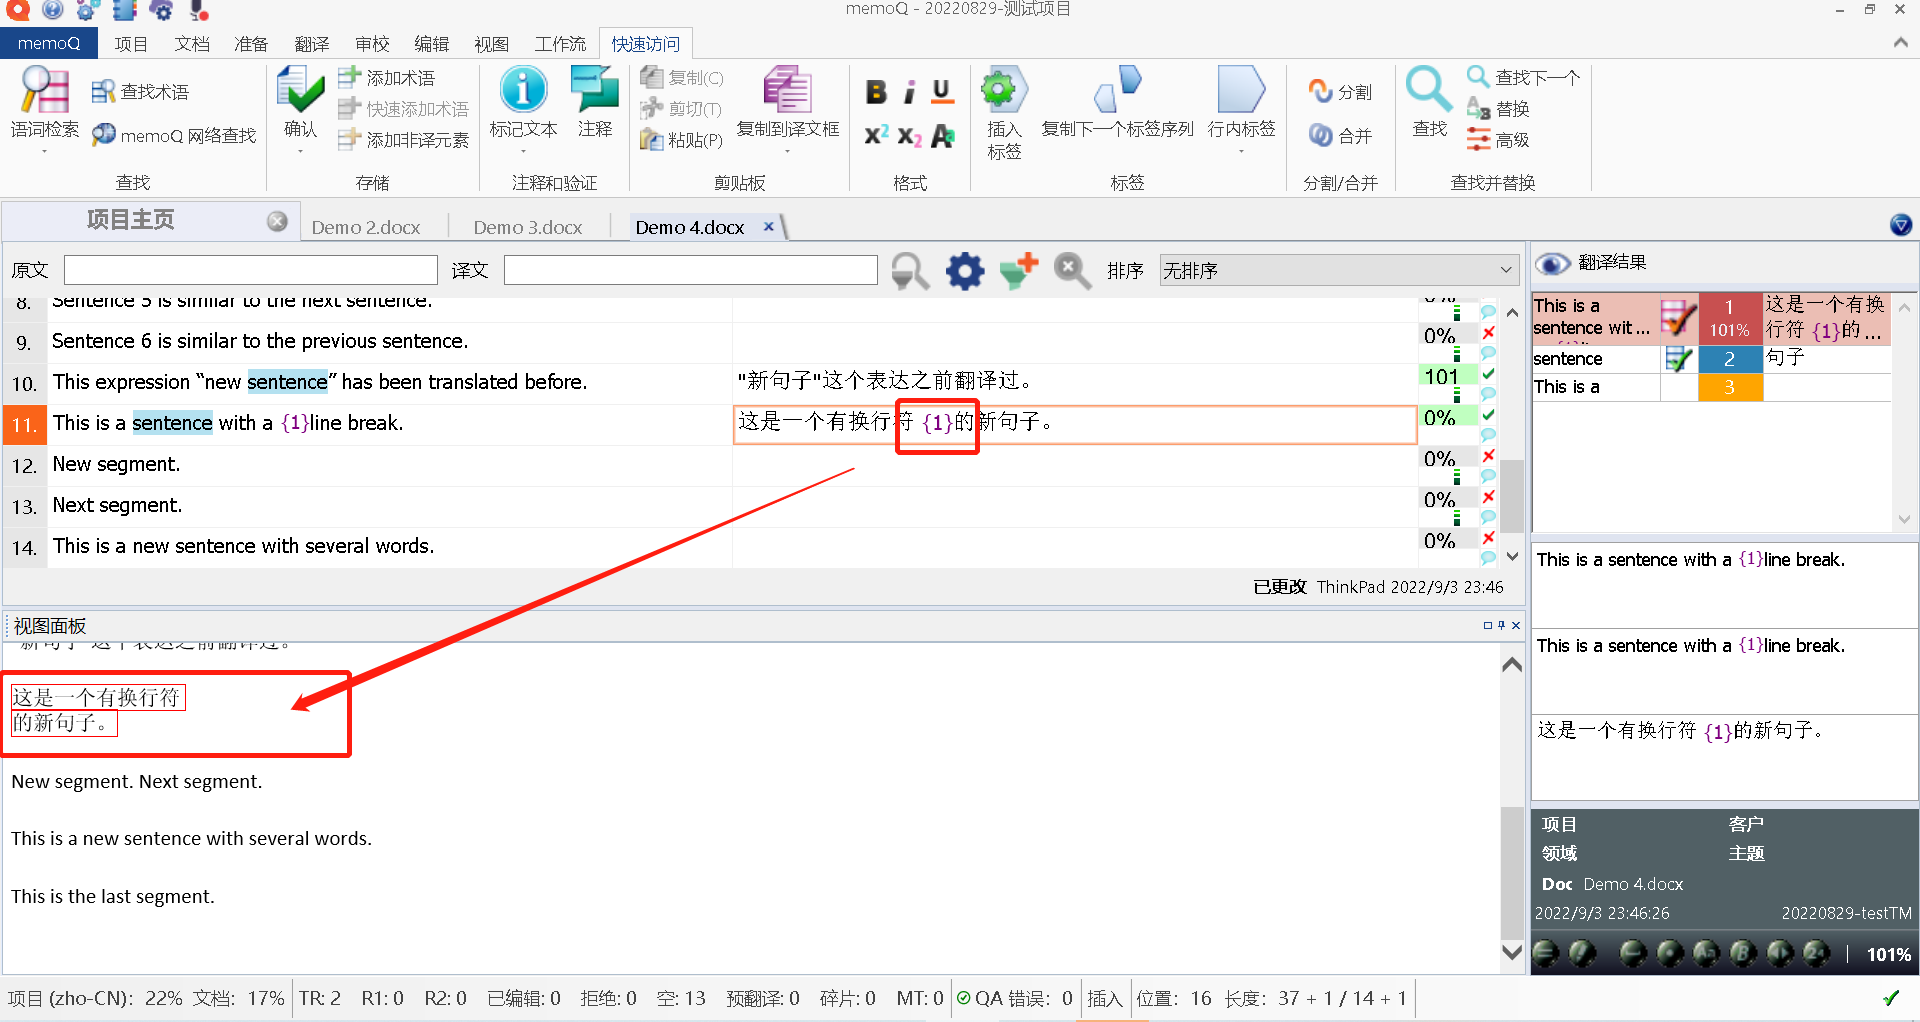Image resolution: width=1920 pixels, height=1022 pixels.
Task: Switch to the Demo 3.docx tab
Action: click(528, 227)
